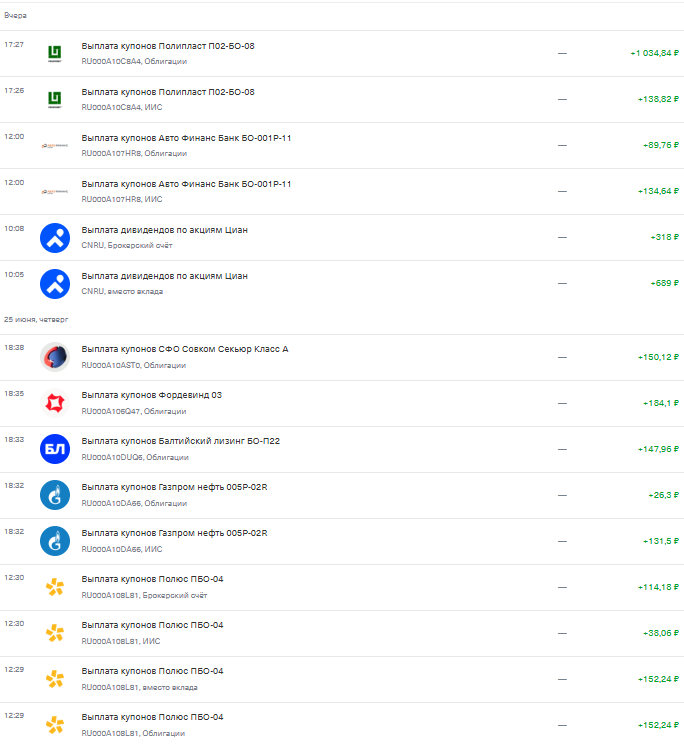The image size is (684, 744).
Task: Click the Балтийский лизинг БЛ icon
Action: pyautogui.click(x=55, y=449)
